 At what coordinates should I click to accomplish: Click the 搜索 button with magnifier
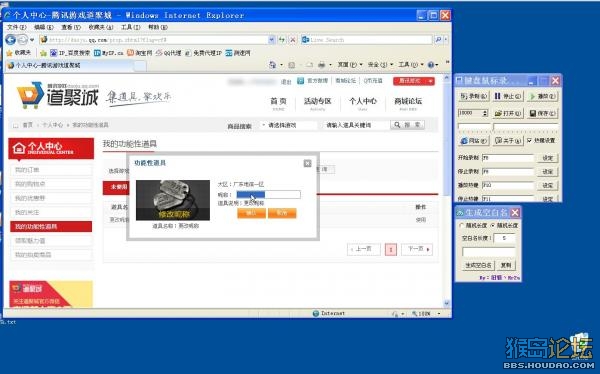click(x=407, y=125)
